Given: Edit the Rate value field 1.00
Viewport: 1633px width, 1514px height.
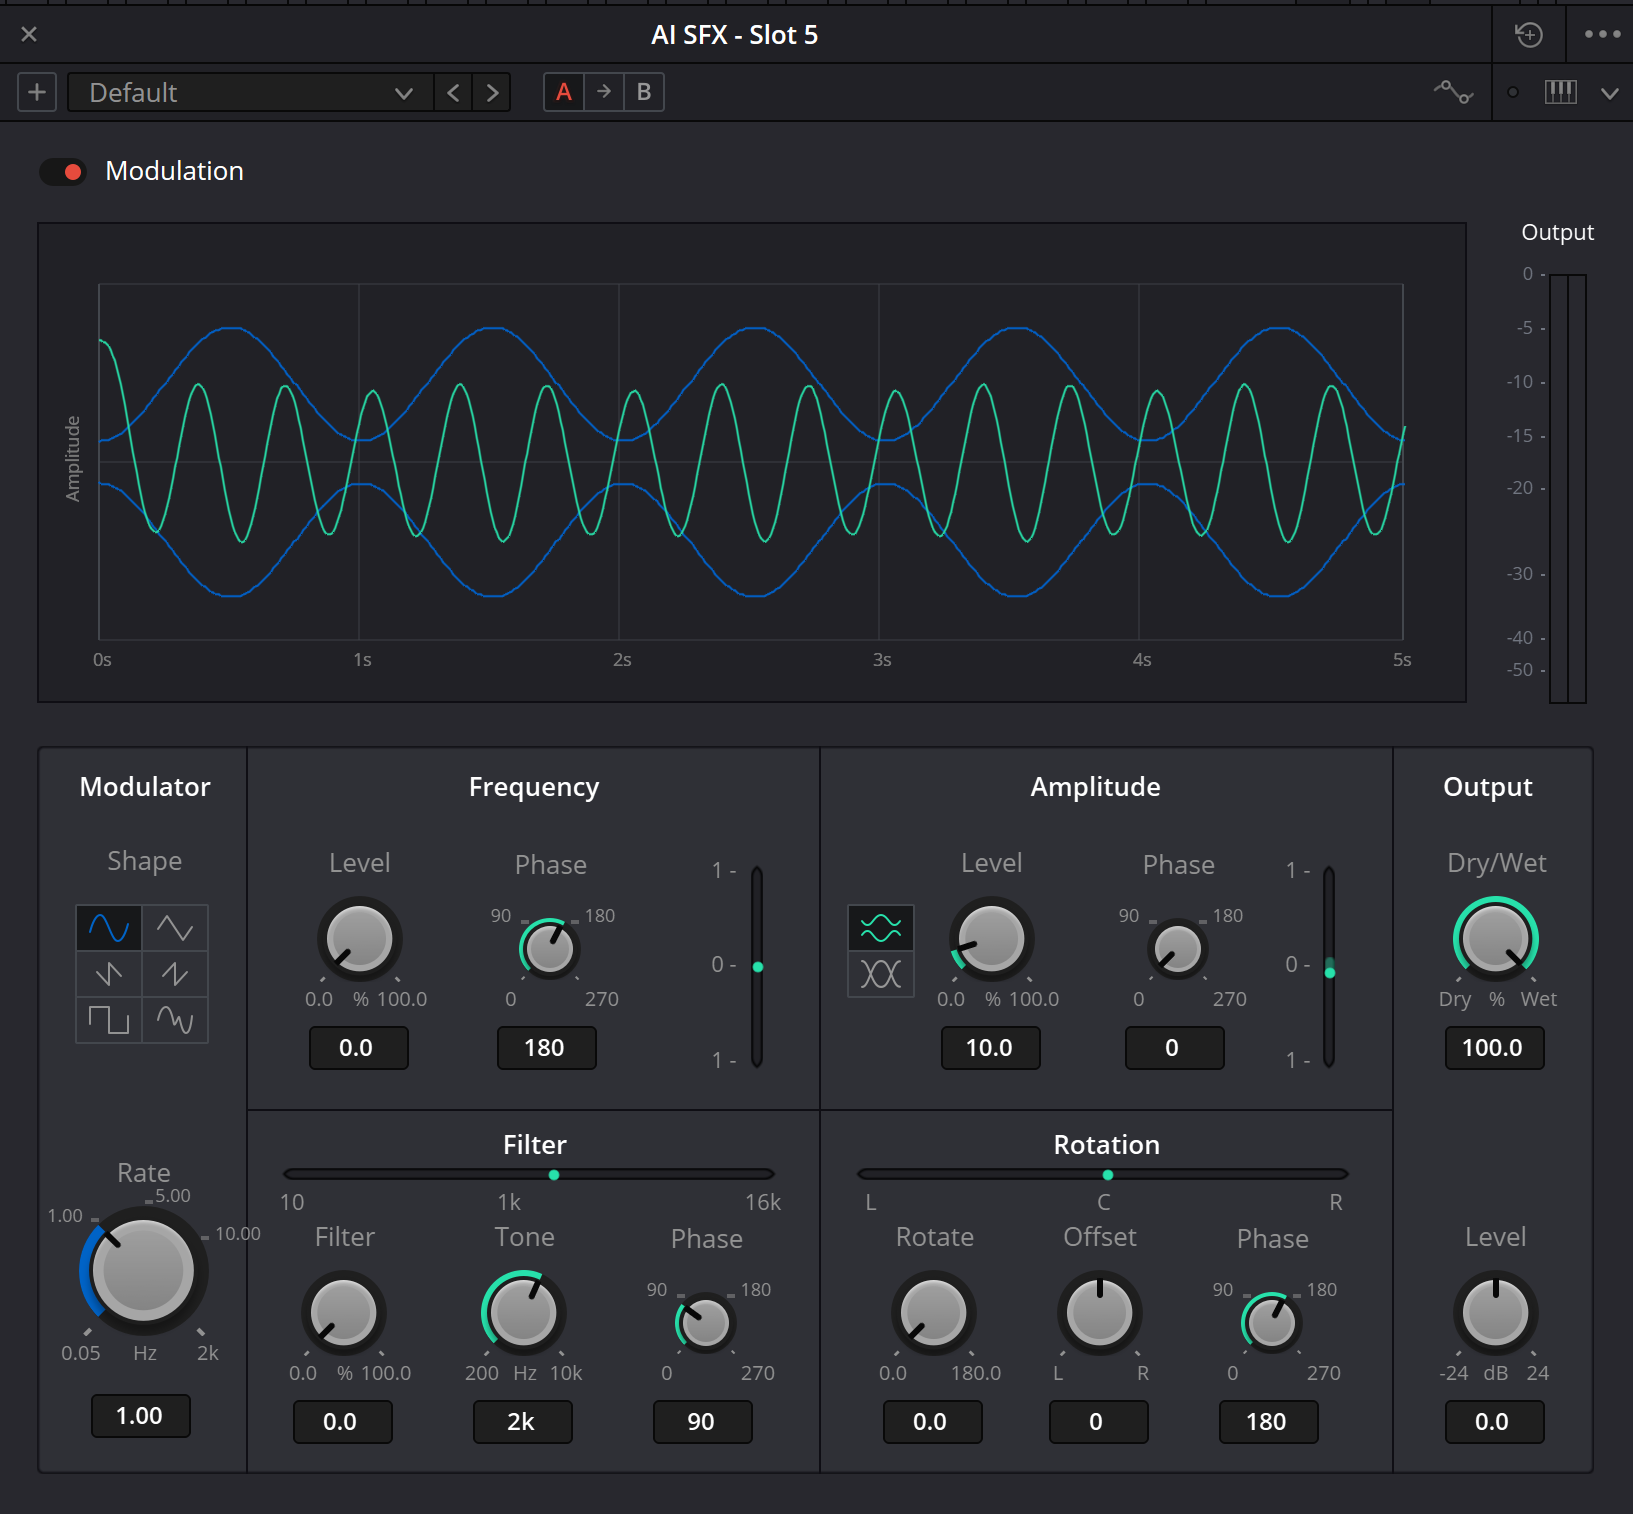Looking at the screenshot, I should (x=140, y=1416).
